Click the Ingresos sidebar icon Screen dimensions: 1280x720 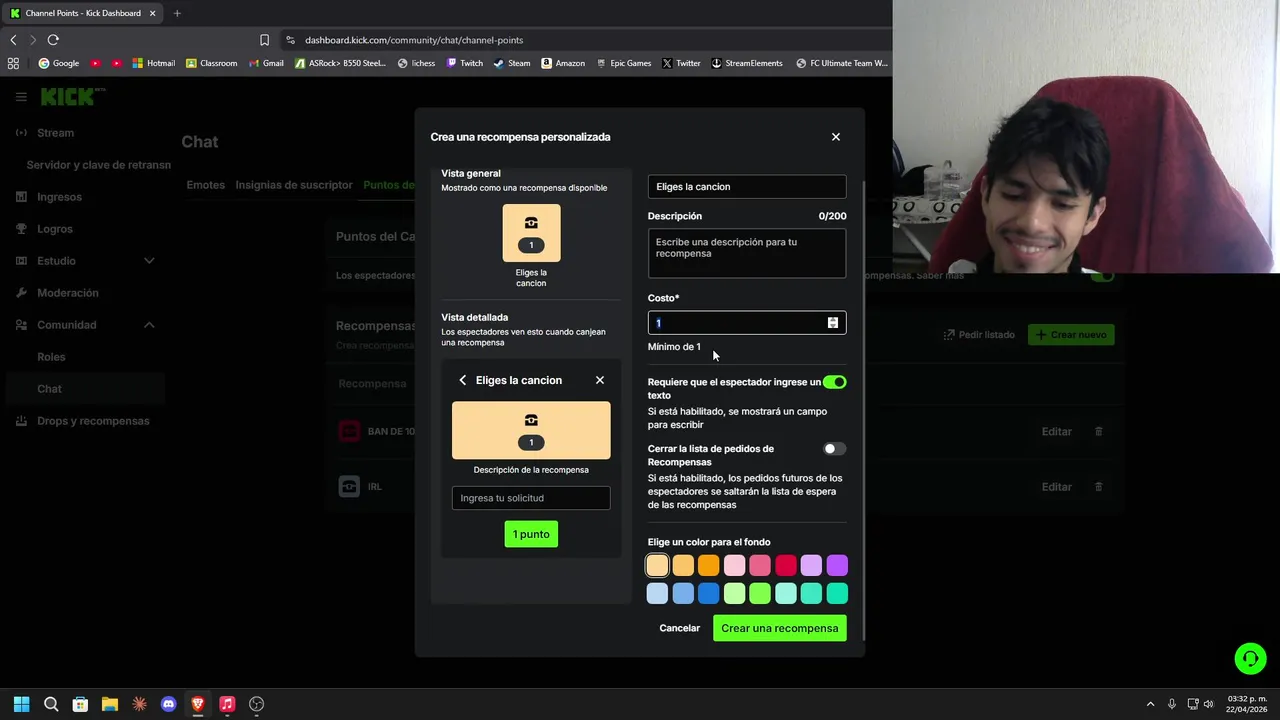coord(21,197)
